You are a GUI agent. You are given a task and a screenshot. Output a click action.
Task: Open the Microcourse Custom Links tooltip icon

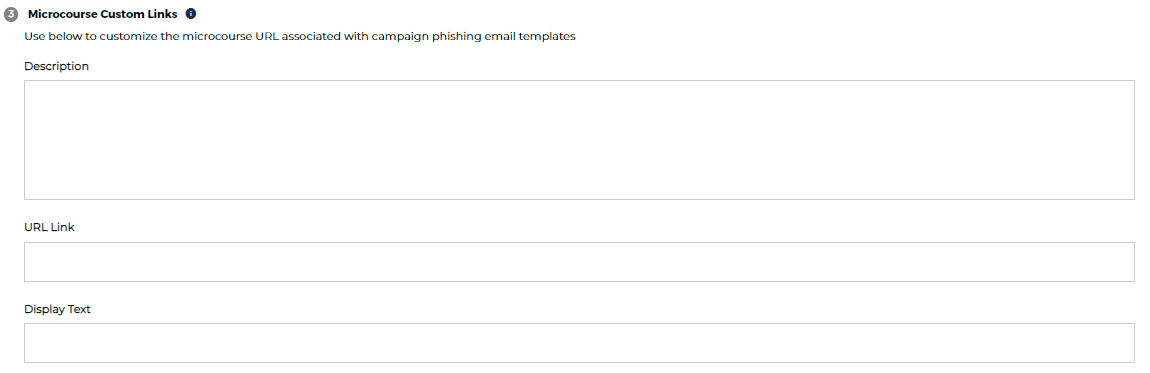coord(191,14)
